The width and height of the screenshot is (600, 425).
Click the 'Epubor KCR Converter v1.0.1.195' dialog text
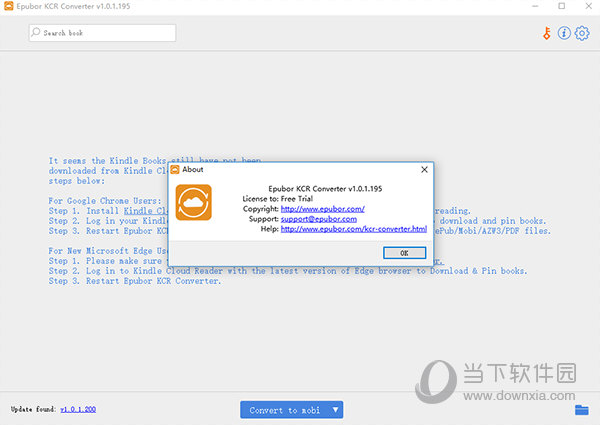[325, 189]
